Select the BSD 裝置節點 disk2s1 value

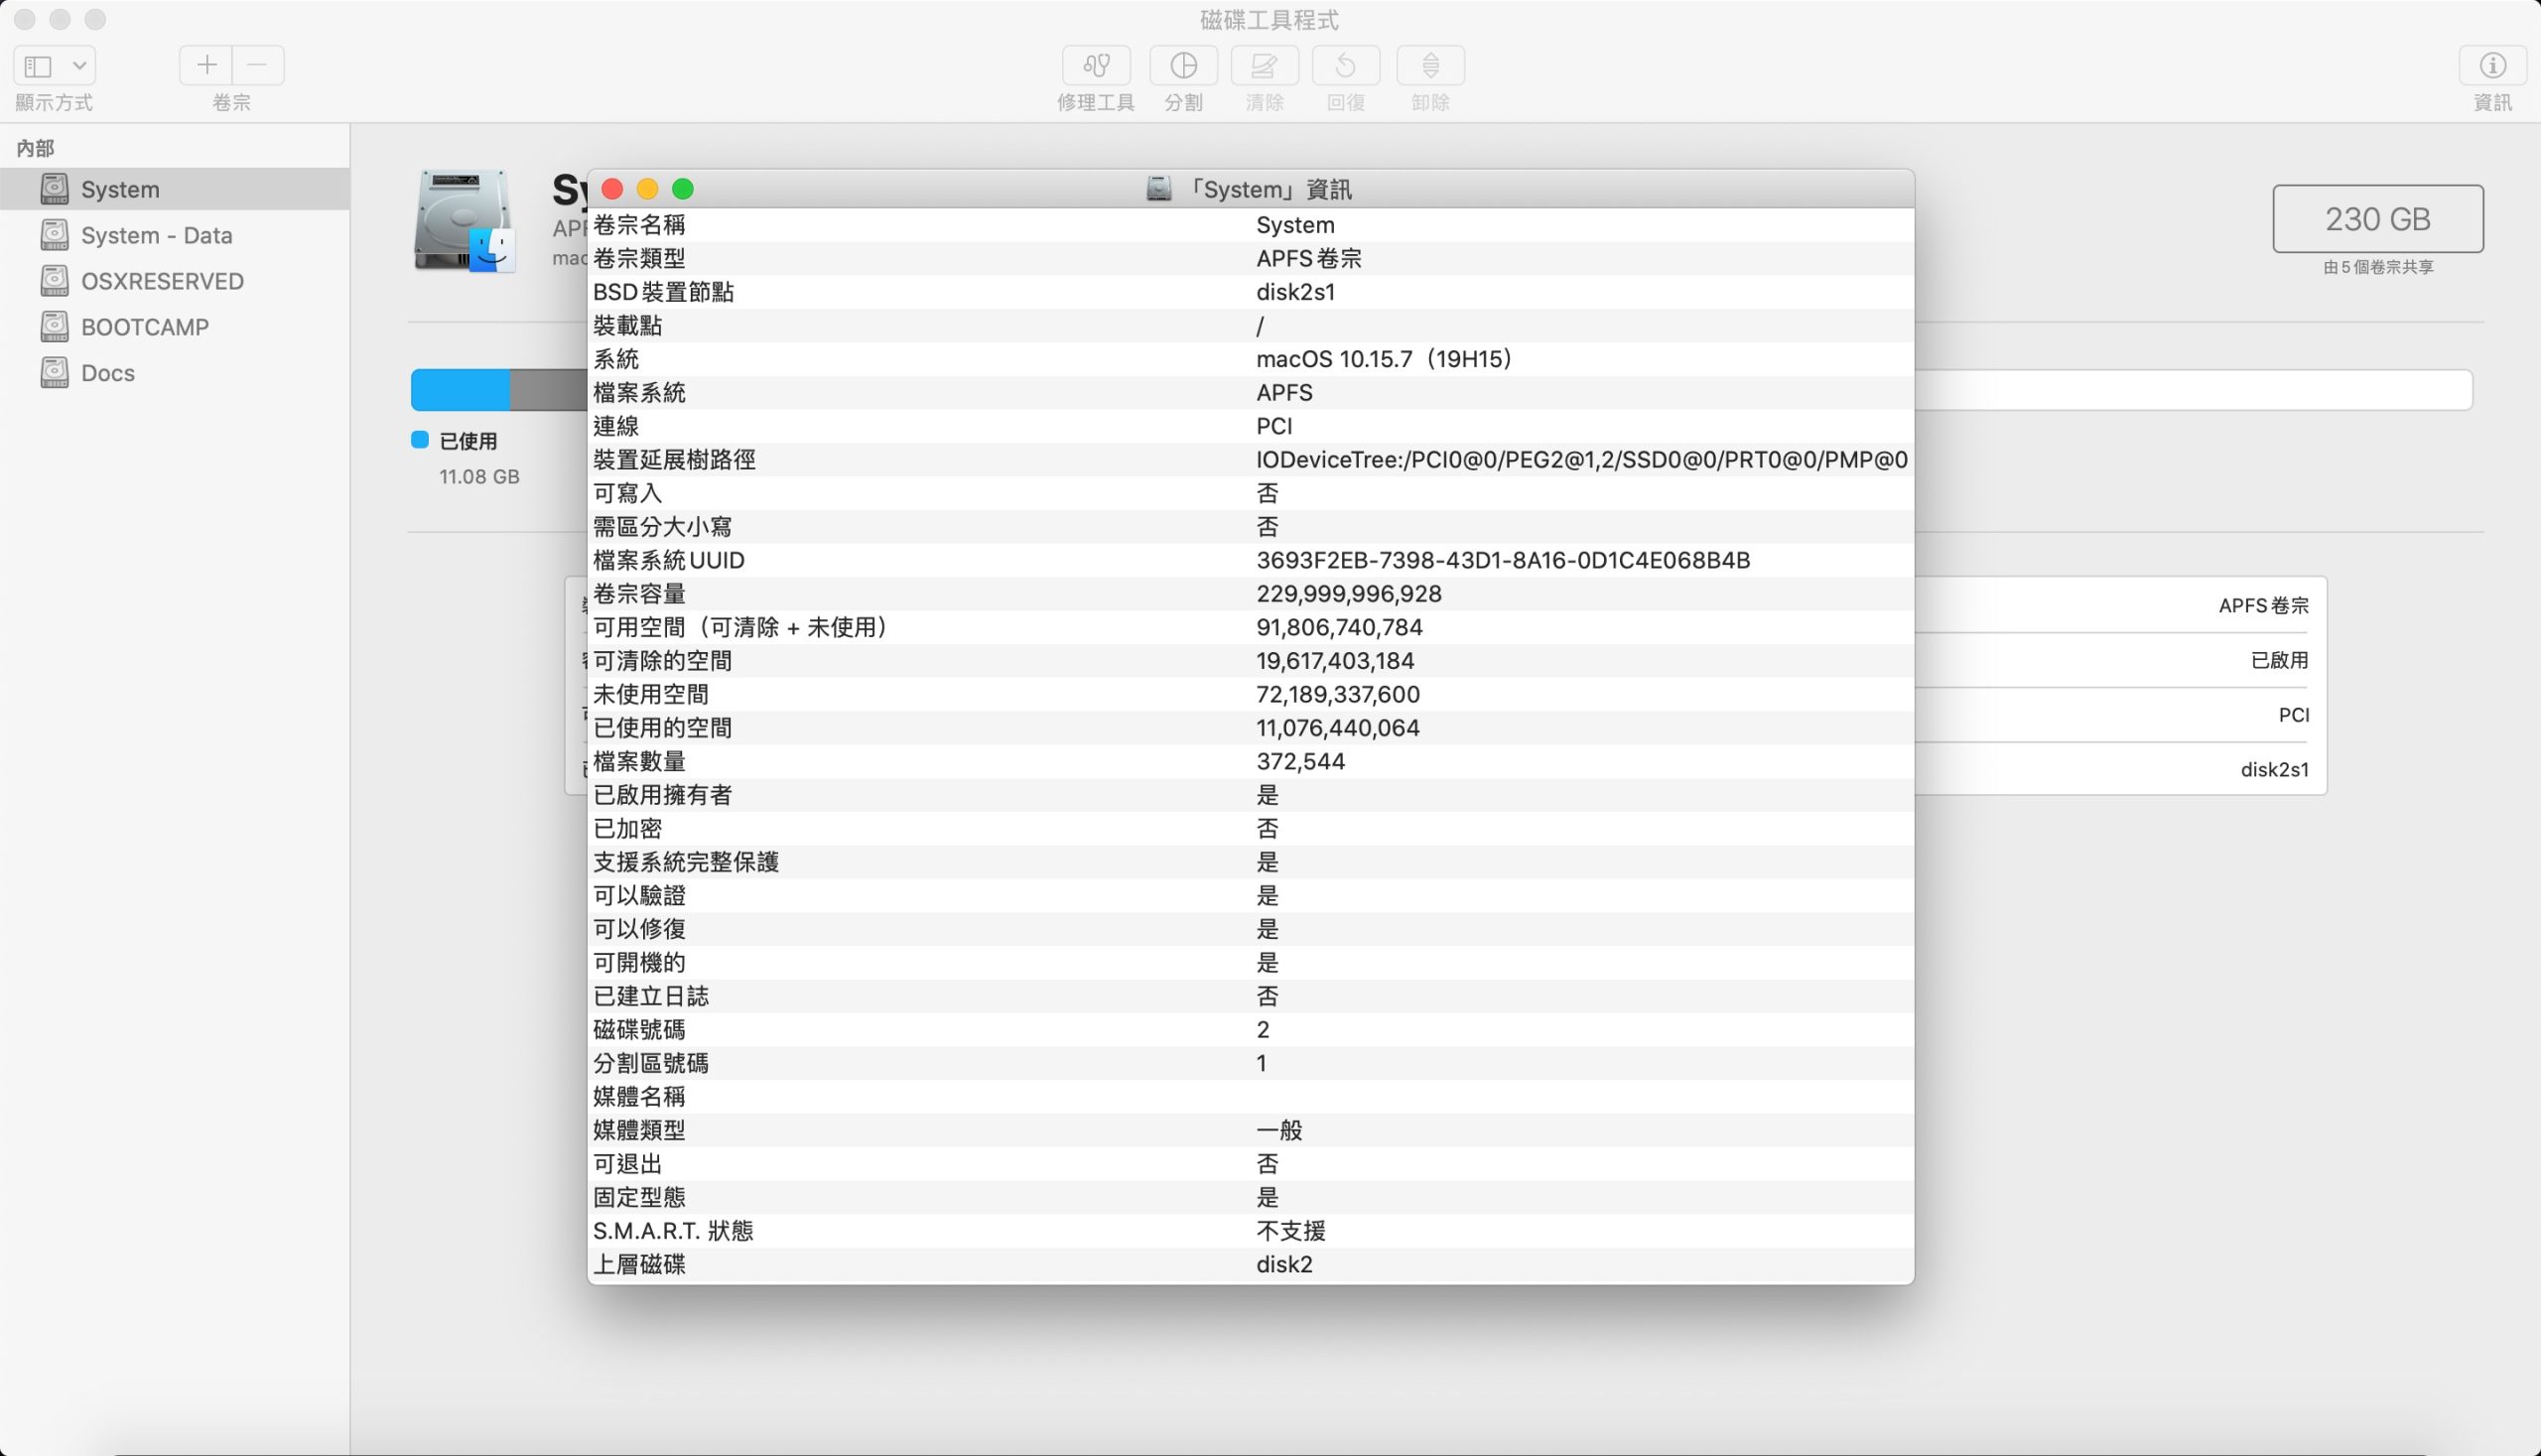coord(1295,292)
